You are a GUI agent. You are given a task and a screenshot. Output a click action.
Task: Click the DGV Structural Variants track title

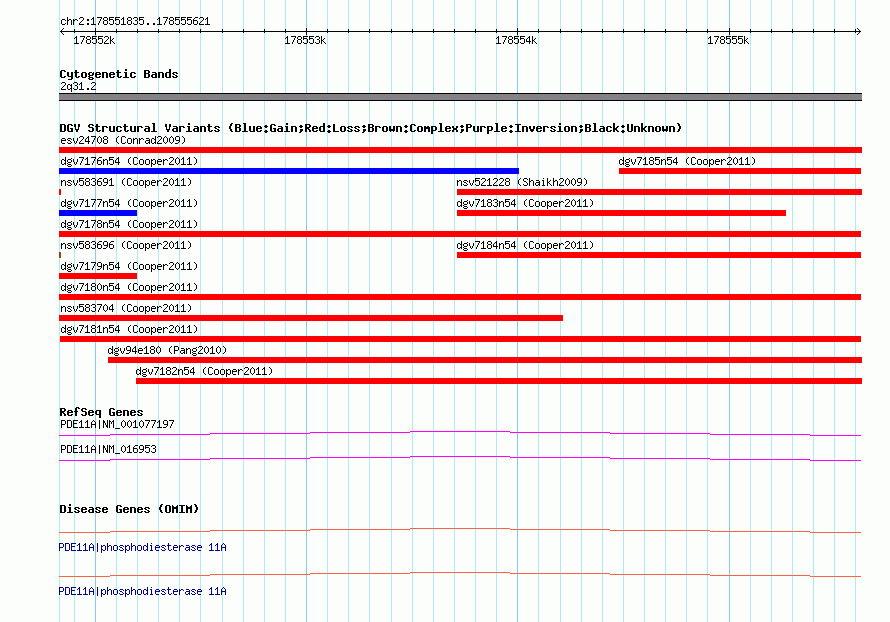(x=370, y=128)
